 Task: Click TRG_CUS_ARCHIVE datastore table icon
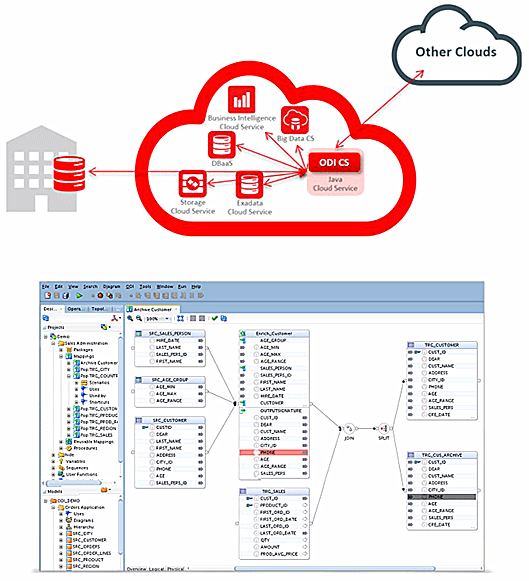(410, 455)
